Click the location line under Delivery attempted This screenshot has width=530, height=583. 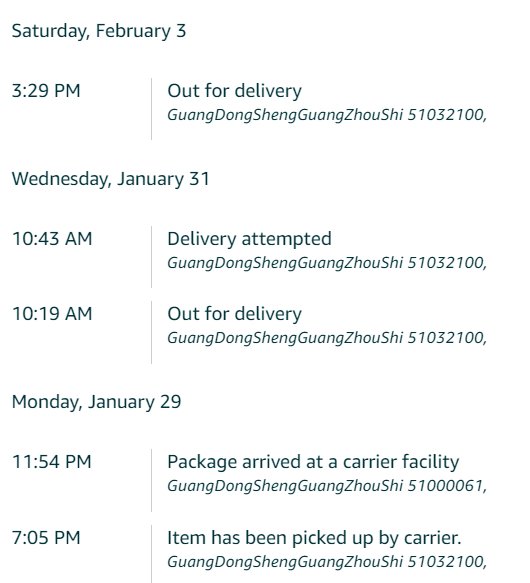[x=327, y=263]
